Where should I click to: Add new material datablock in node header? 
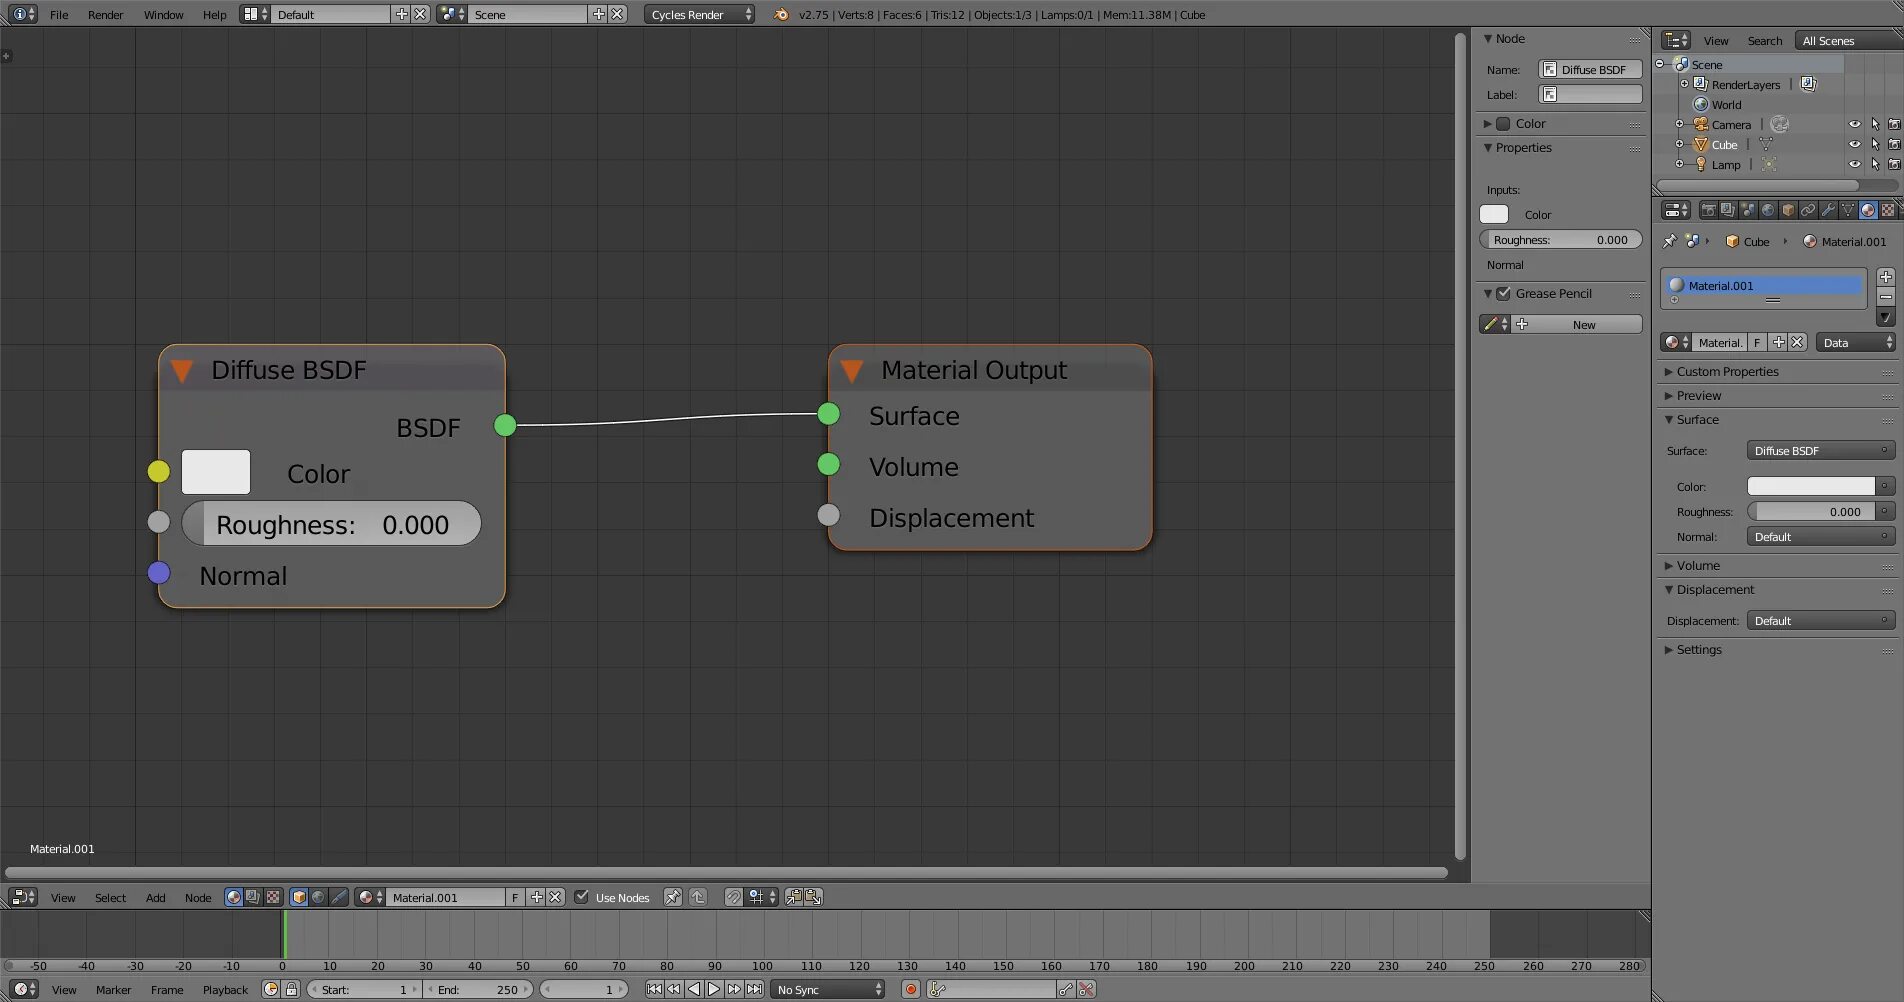click(x=537, y=897)
